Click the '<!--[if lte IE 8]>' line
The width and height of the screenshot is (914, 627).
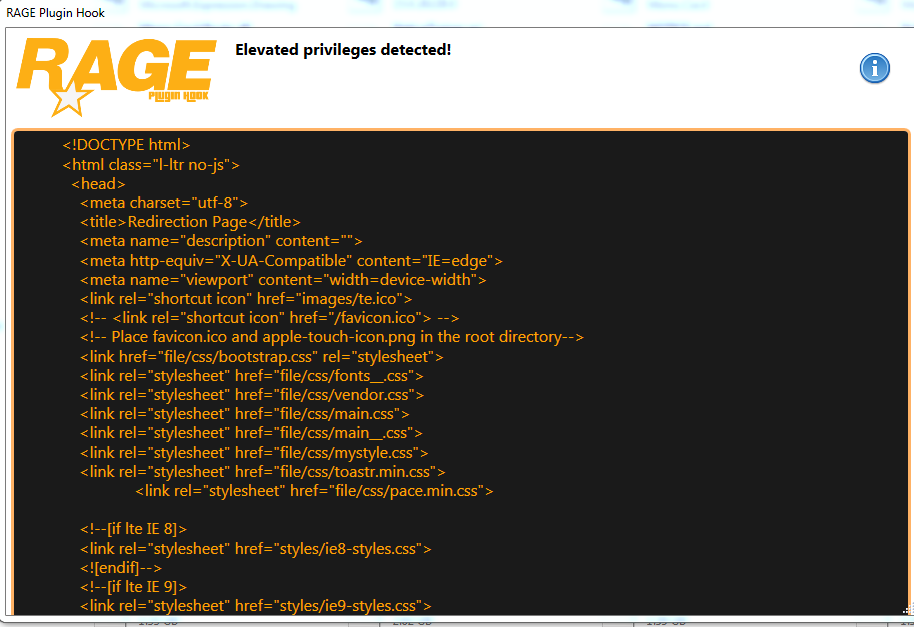(133, 529)
